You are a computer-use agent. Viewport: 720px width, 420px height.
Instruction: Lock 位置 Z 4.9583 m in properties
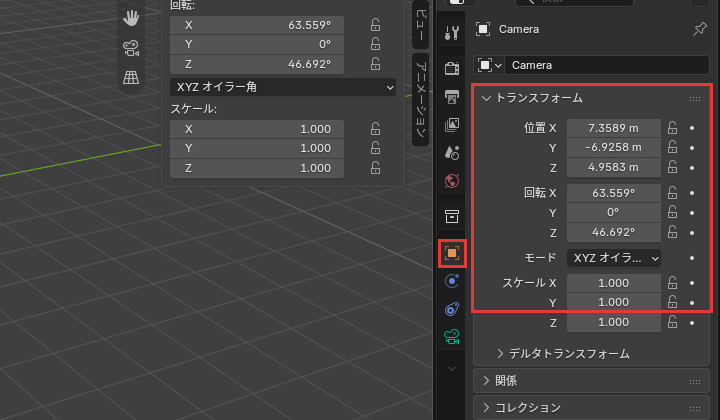point(672,168)
